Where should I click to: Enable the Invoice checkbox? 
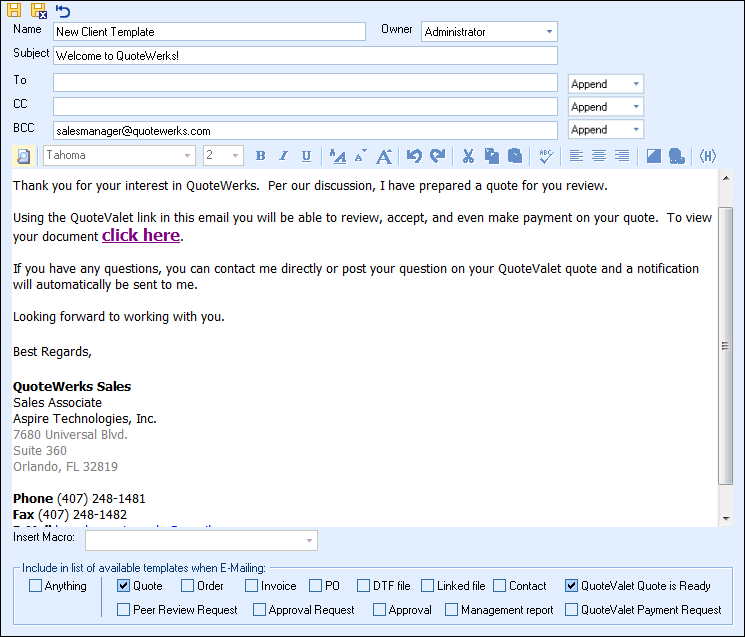click(252, 586)
